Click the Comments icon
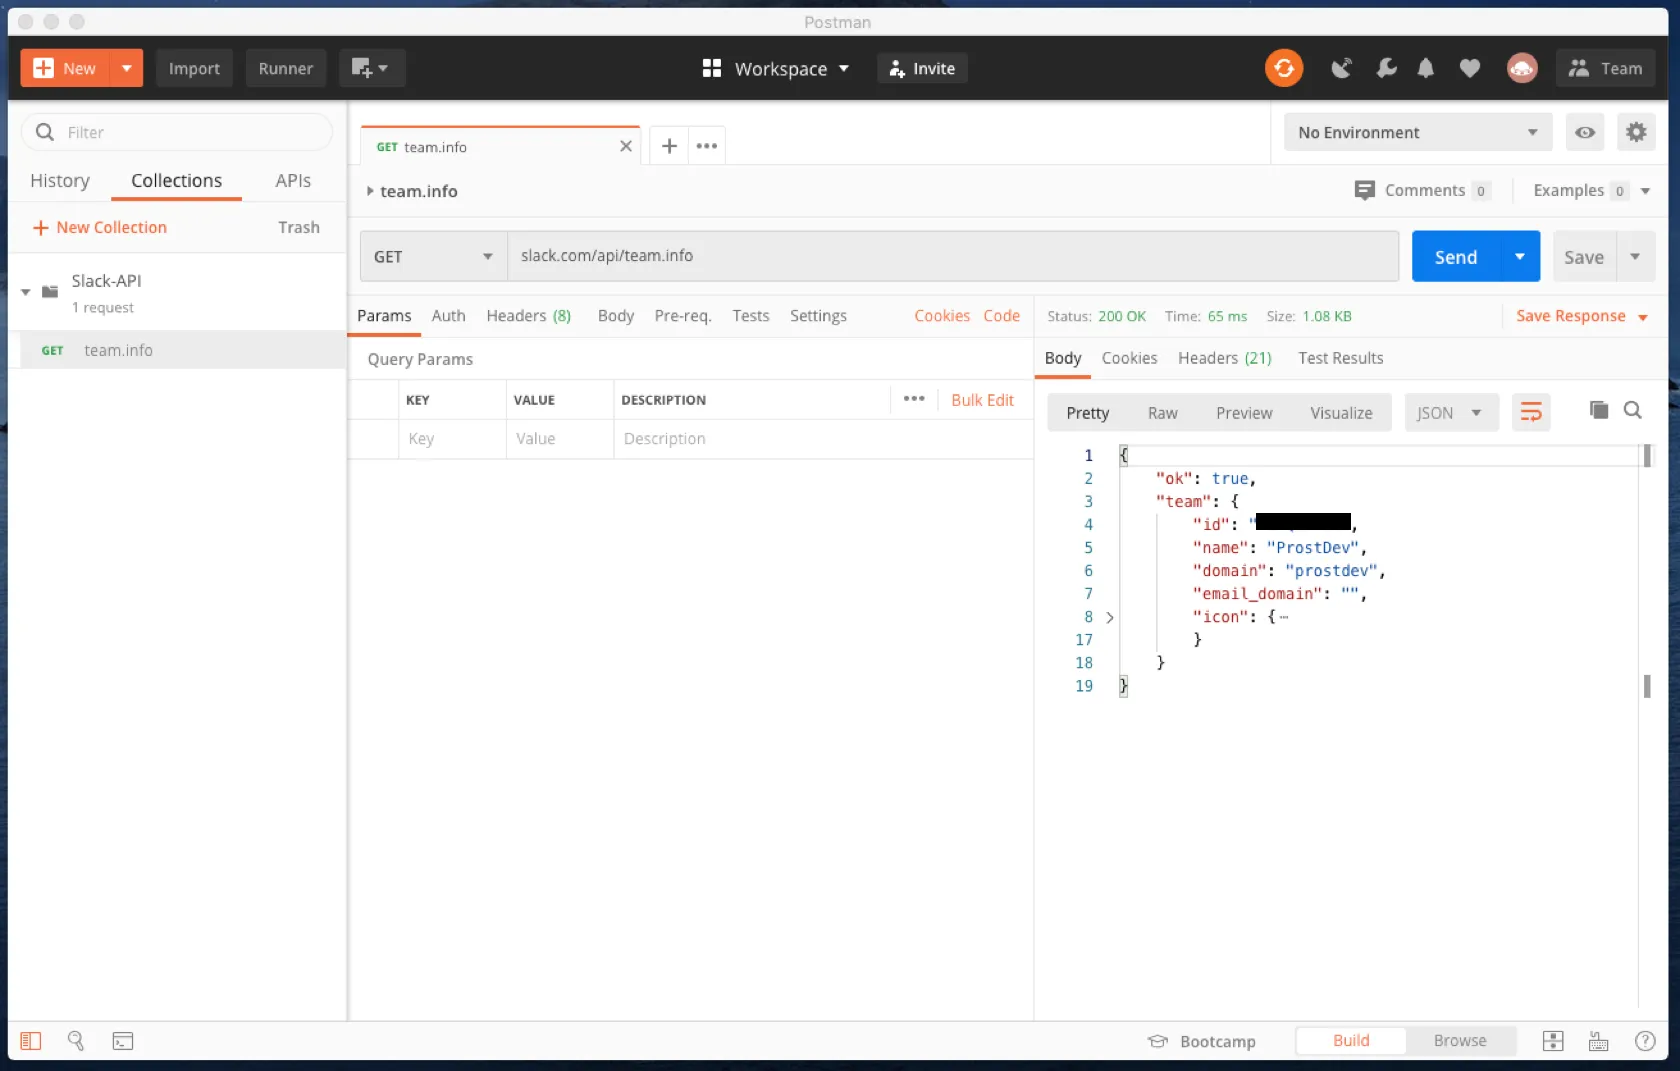Image resolution: width=1680 pixels, height=1071 pixels. 1364,190
